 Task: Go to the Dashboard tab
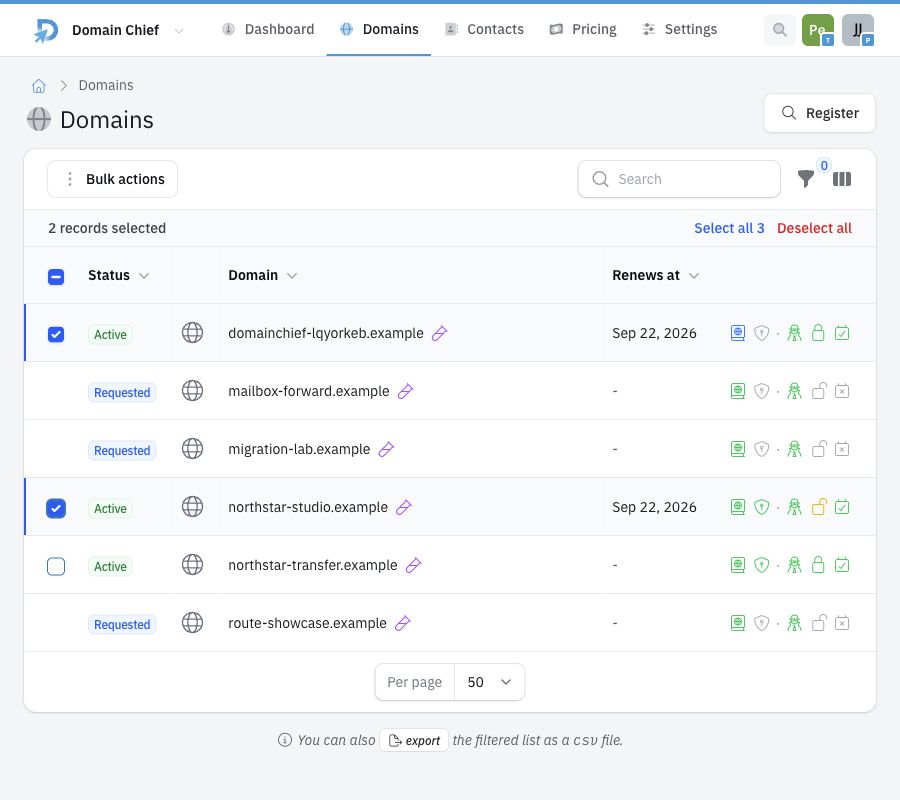point(268,29)
